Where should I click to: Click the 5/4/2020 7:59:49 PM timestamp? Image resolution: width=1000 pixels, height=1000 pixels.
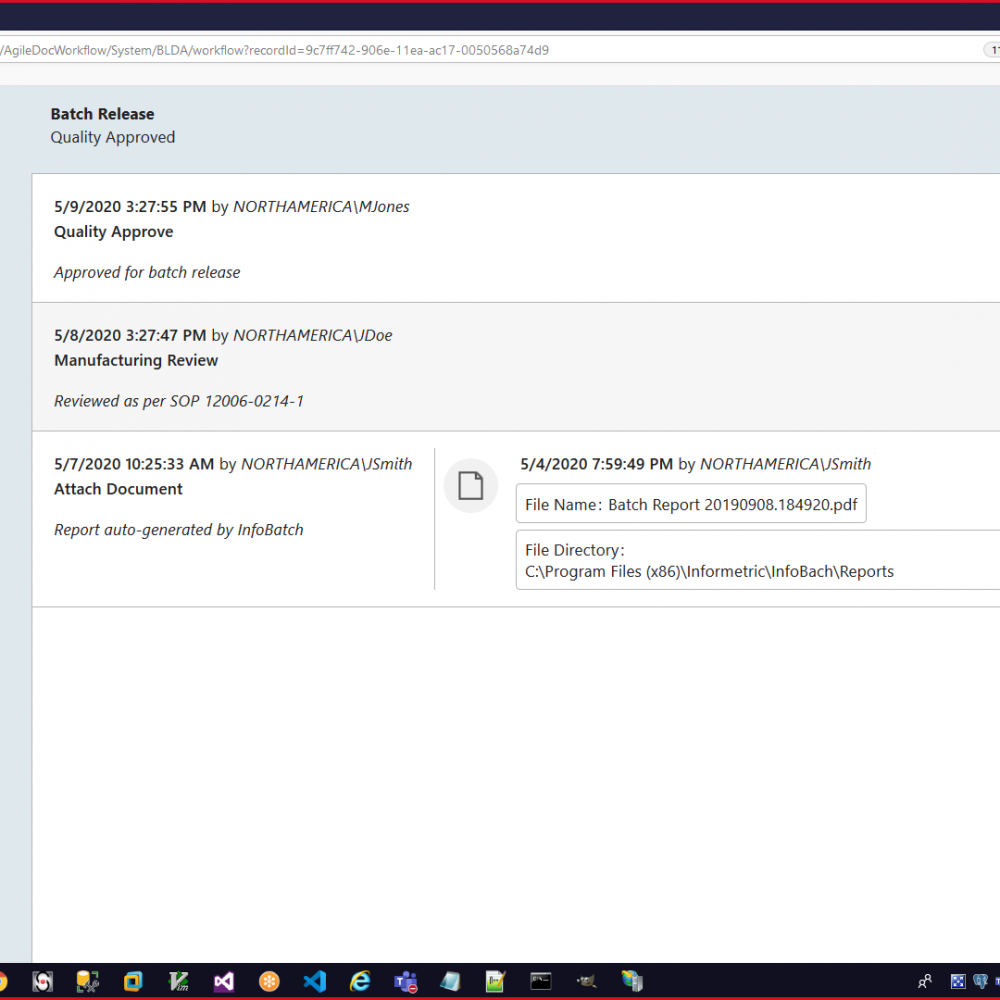click(596, 464)
